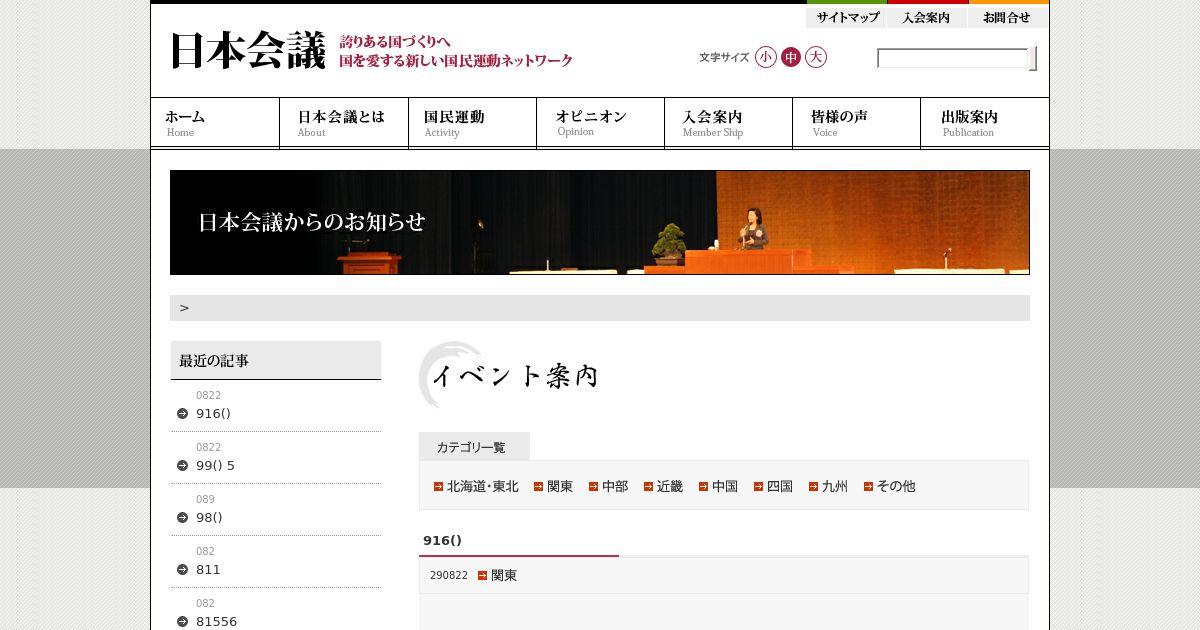
Task: Open recent article 99() 5
Action: (x=215, y=465)
